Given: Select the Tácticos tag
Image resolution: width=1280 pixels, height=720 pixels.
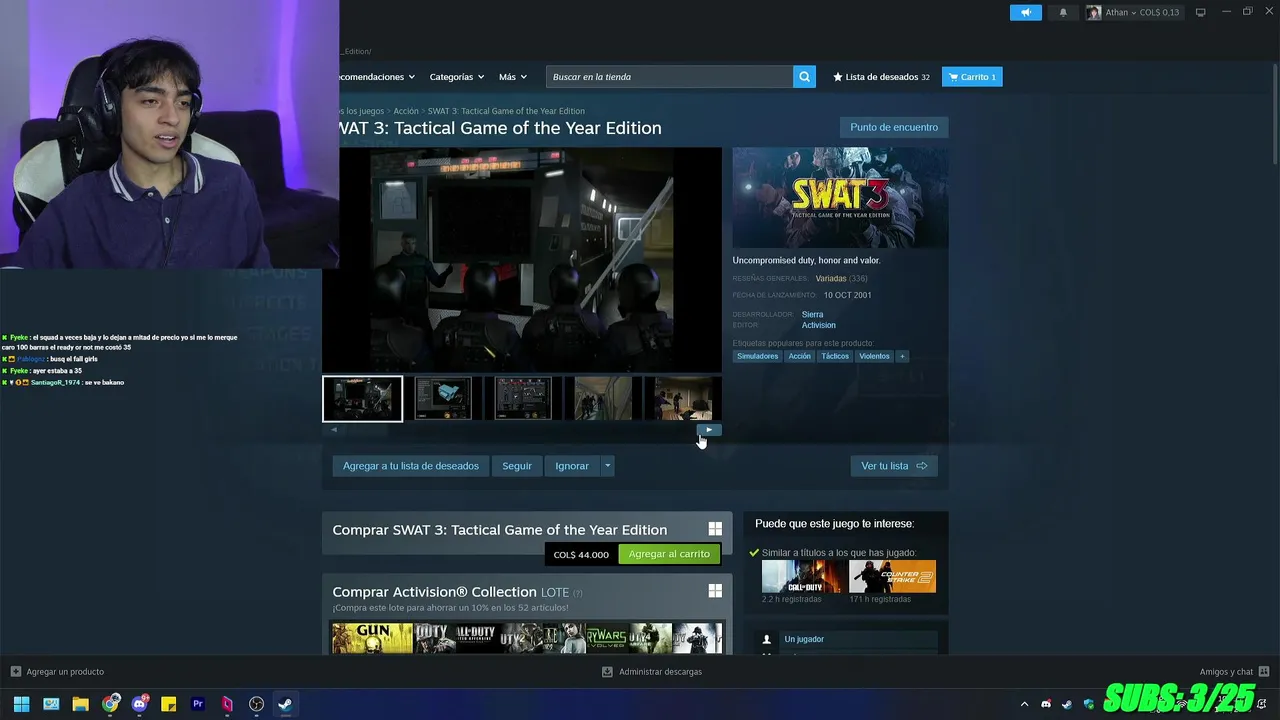Looking at the screenshot, I should point(835,356).
